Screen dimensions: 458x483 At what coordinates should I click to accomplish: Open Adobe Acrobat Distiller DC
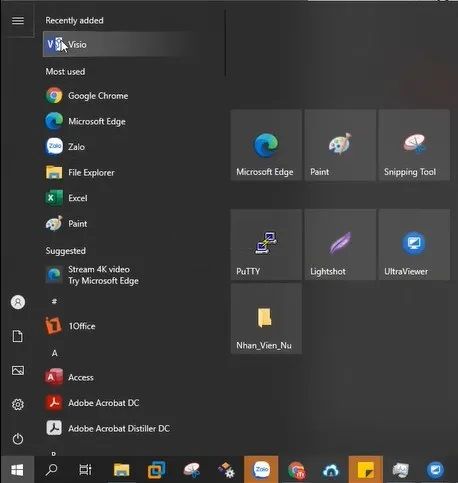(123, 428)
